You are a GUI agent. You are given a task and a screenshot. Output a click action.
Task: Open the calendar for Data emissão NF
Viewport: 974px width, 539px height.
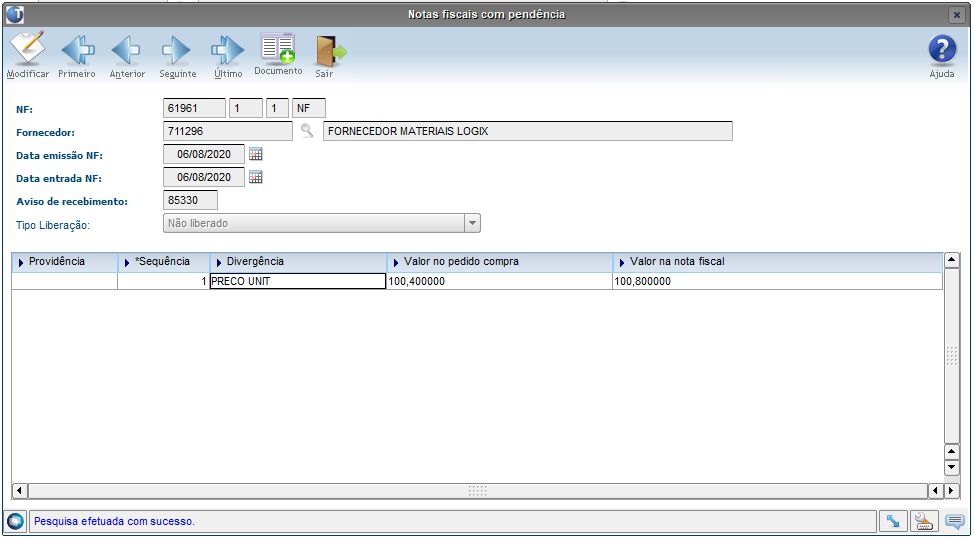coord(255,154)
